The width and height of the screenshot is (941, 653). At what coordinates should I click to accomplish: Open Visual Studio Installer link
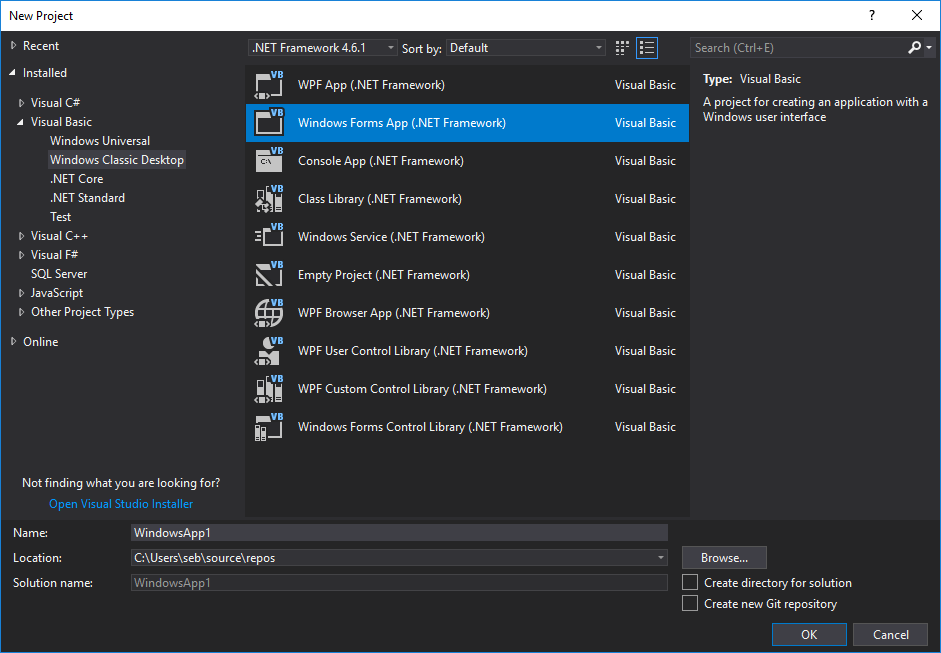(x=121, y=504)
